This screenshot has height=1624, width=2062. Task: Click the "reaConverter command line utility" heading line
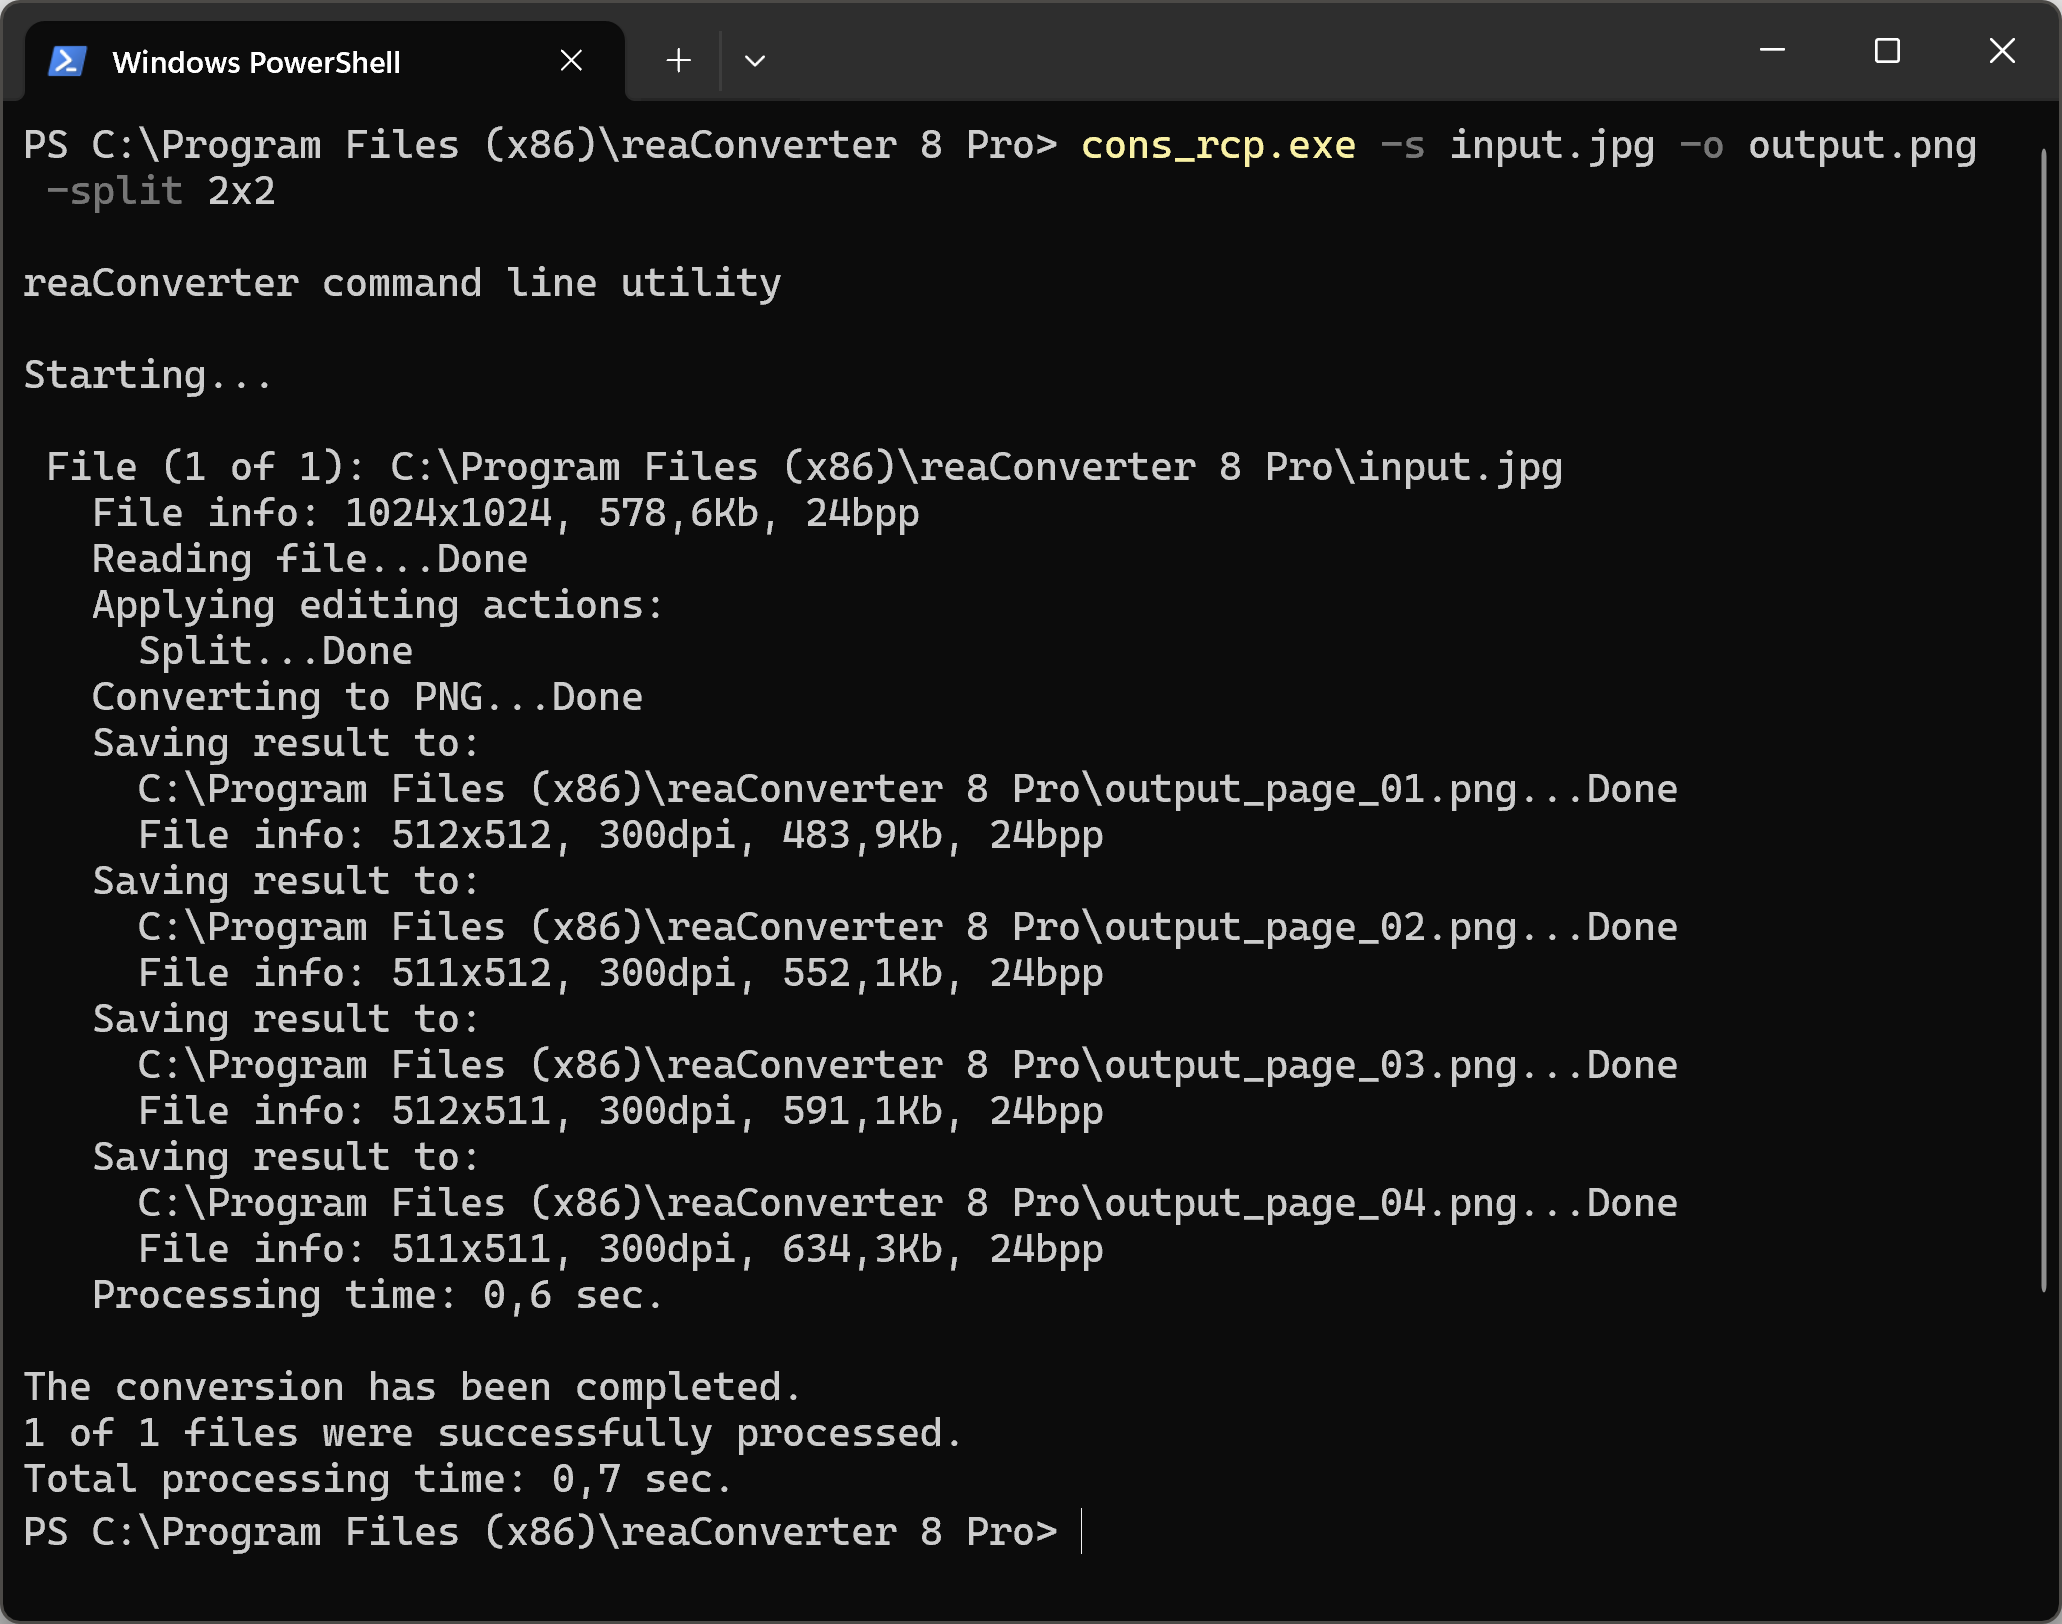point(402,284)
